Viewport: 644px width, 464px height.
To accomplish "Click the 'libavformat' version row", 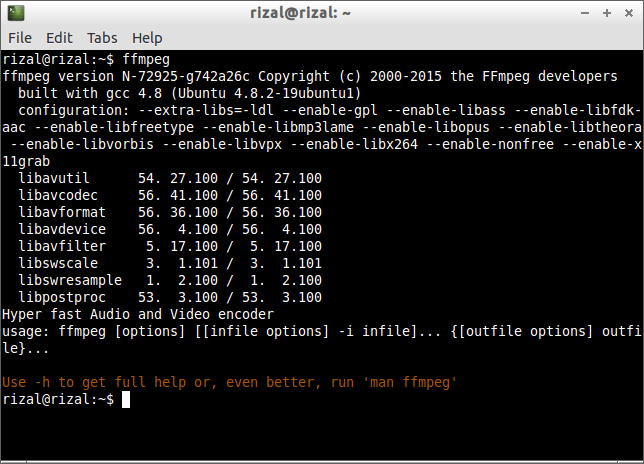I will click(170, 212).
